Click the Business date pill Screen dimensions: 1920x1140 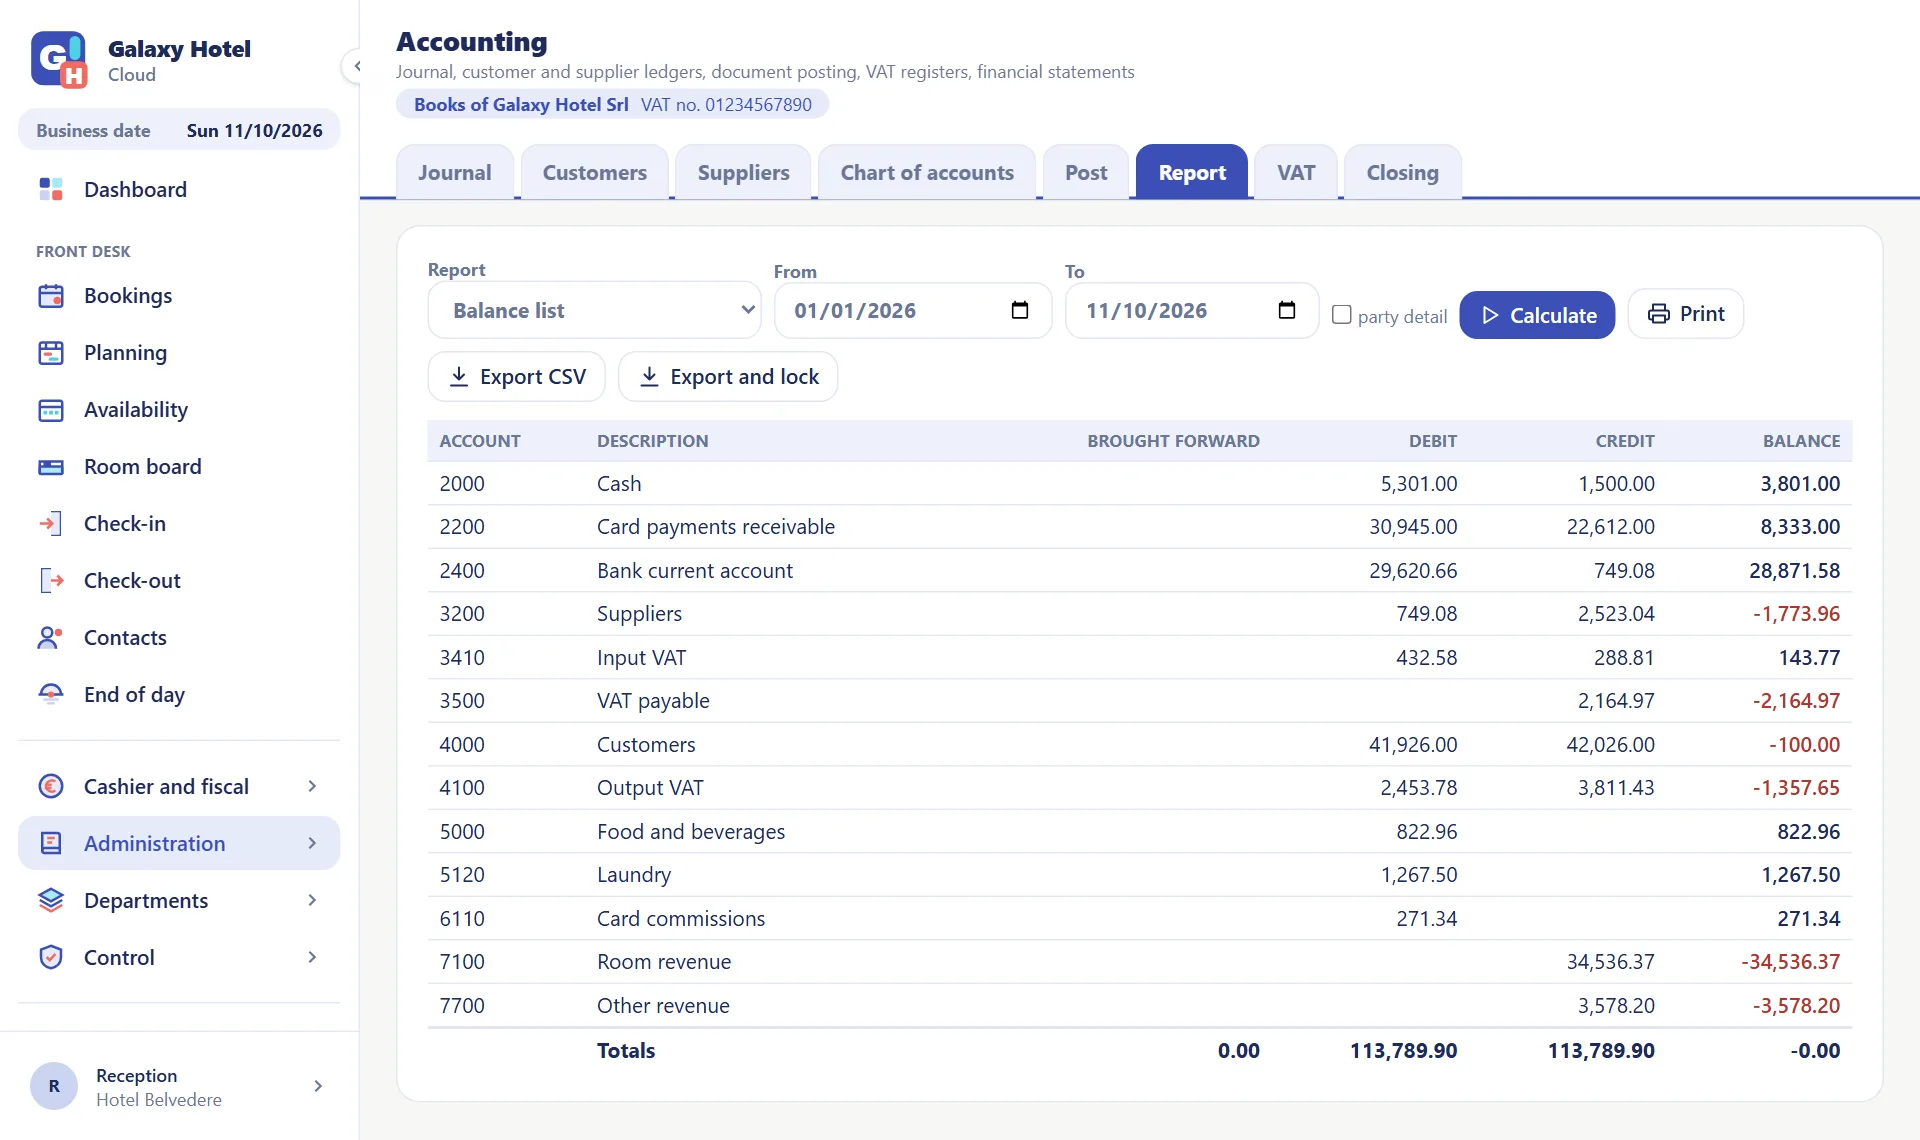coord(179,130)
